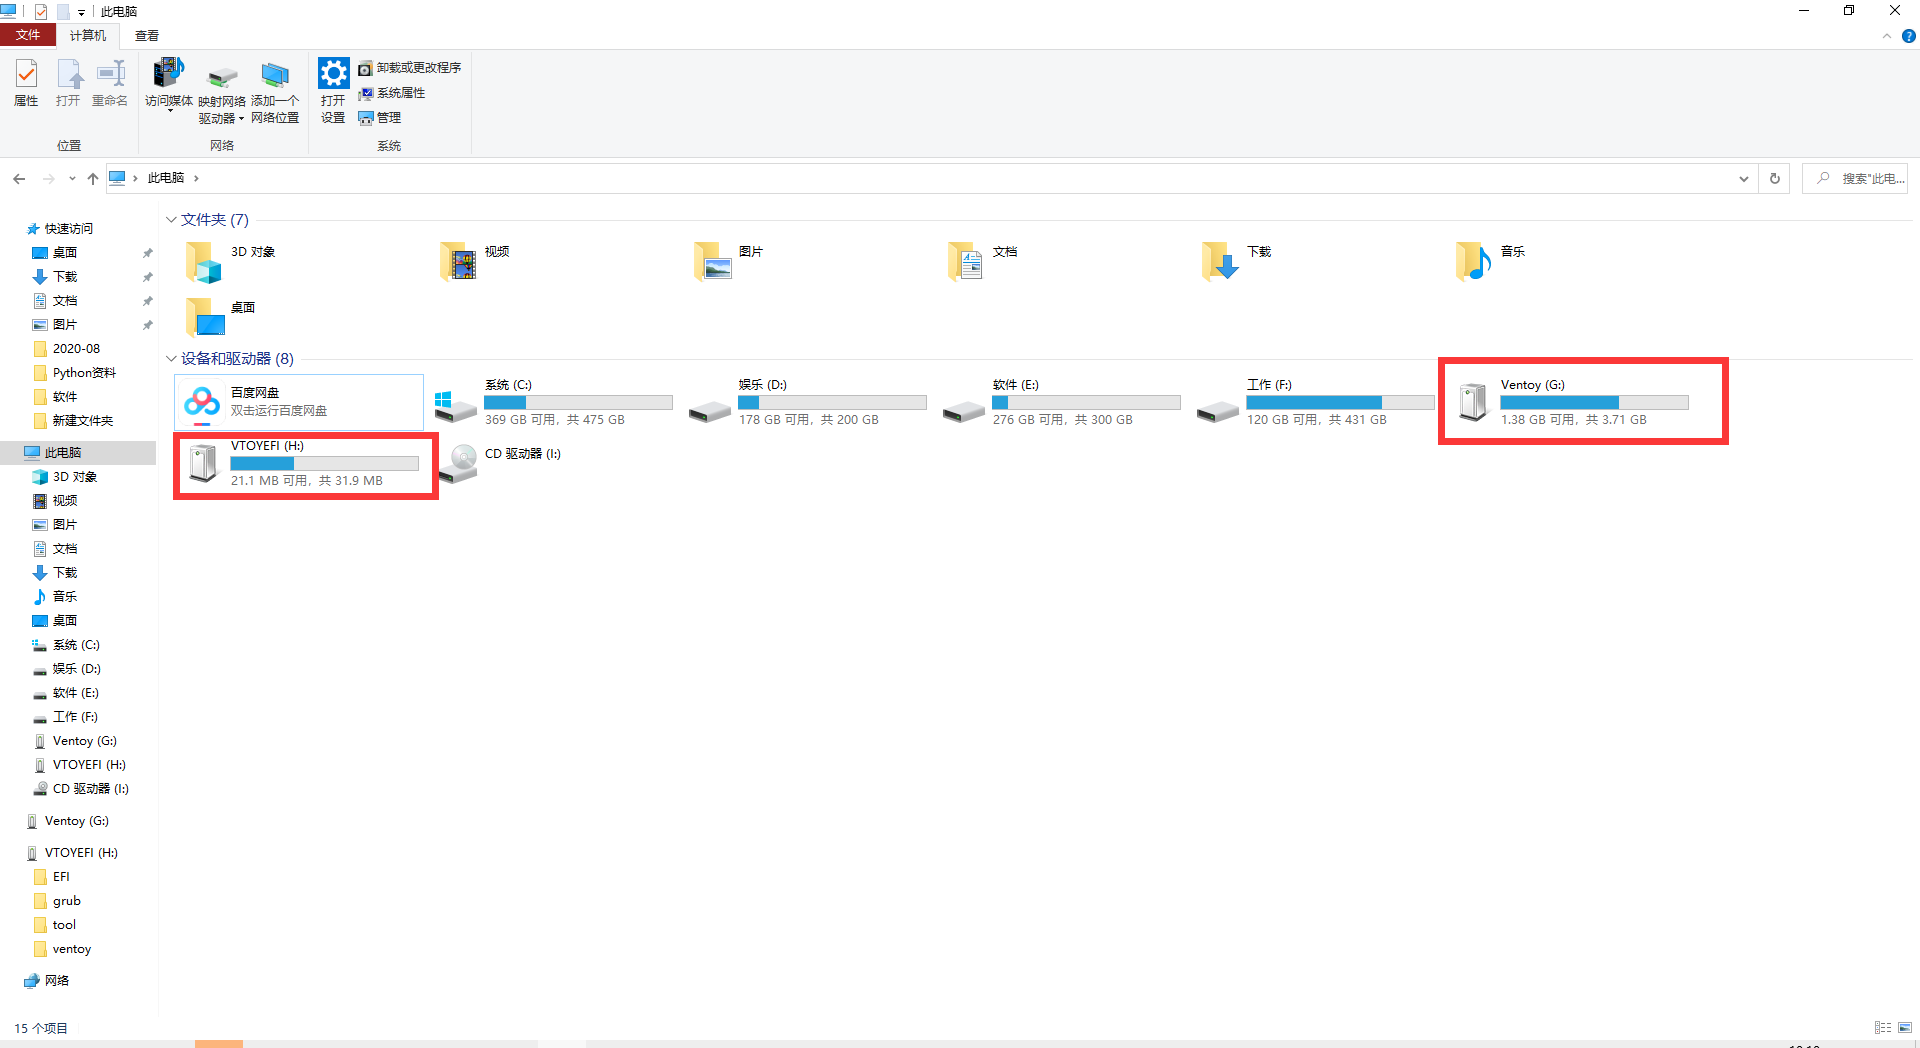
Task: Switch to large icons view in status bar
Action: pos(1905,1028)
